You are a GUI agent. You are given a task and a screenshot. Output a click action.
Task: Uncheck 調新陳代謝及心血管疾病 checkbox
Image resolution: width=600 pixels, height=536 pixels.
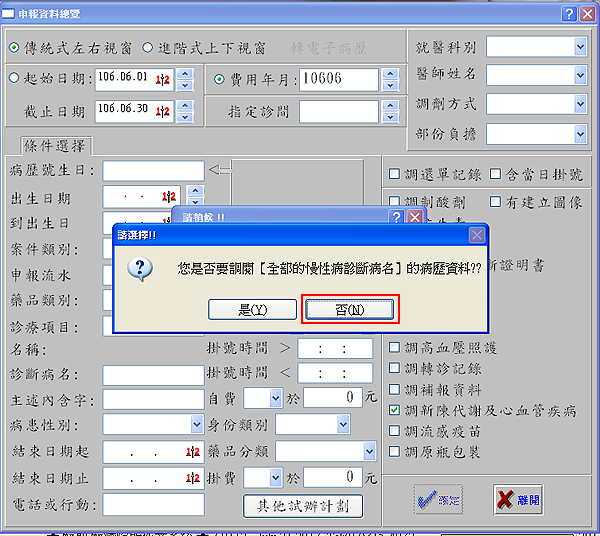(395, 410)
